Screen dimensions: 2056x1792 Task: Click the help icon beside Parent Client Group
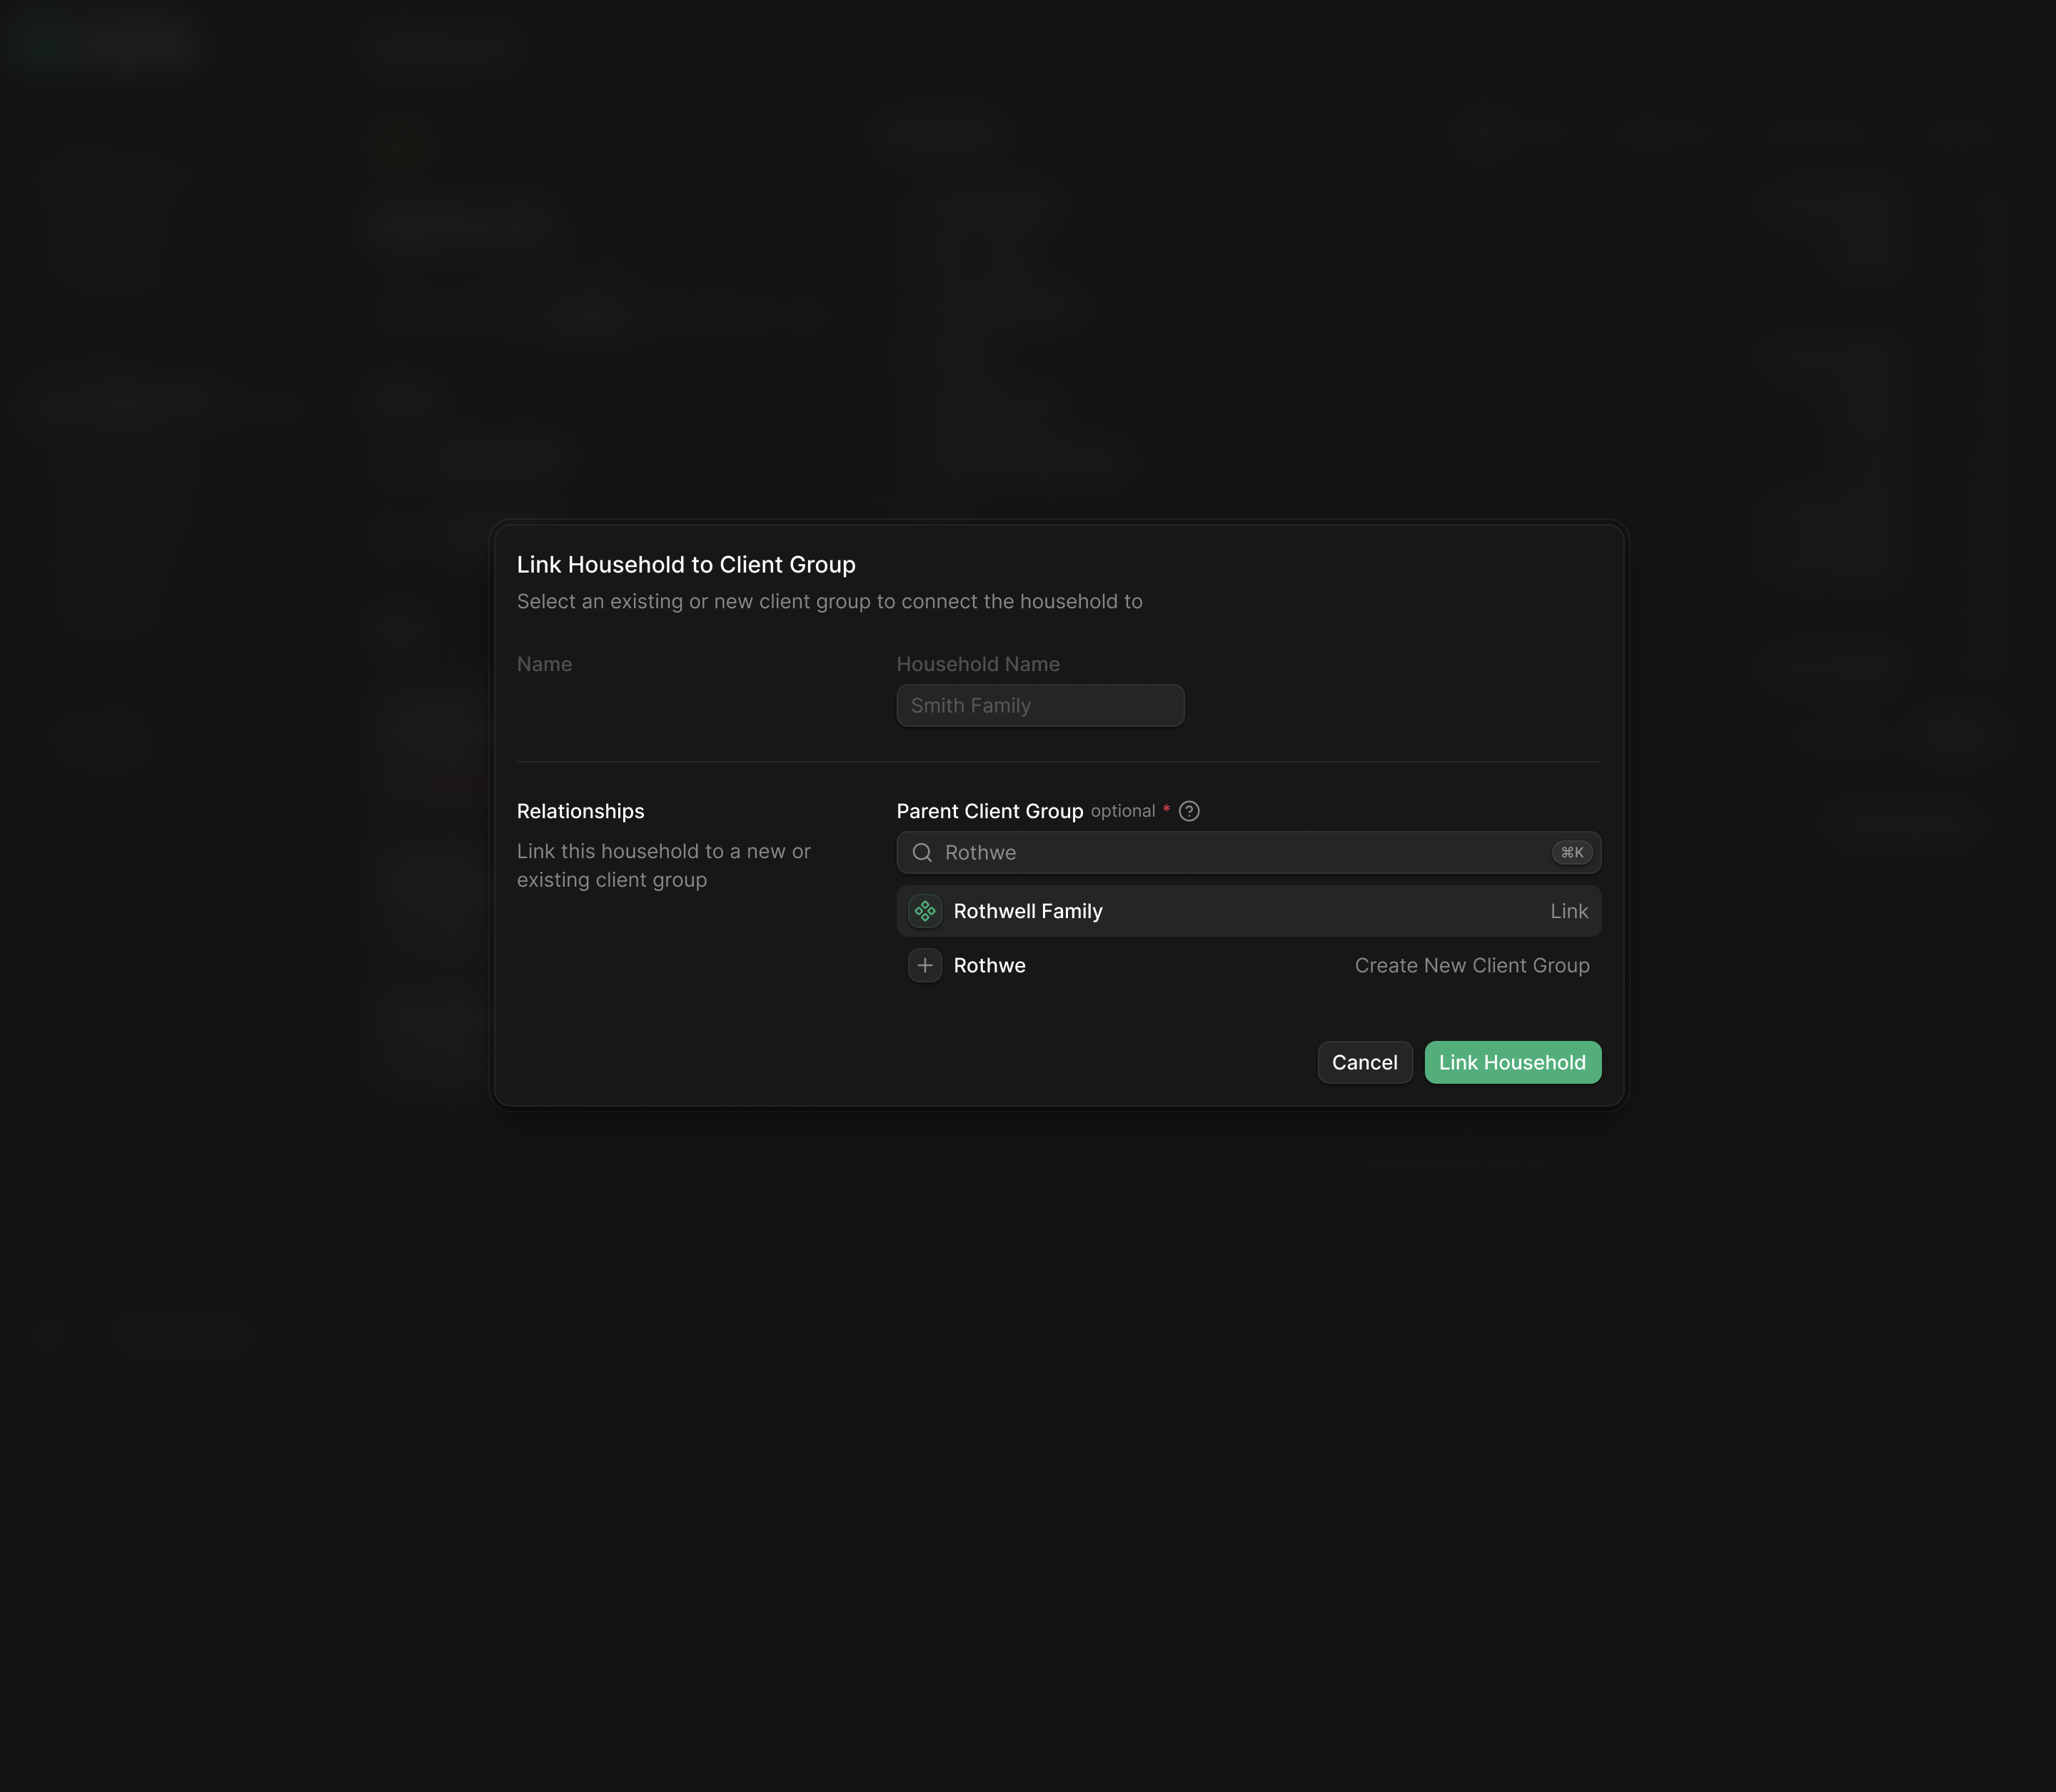click(x=1189, y=811)
